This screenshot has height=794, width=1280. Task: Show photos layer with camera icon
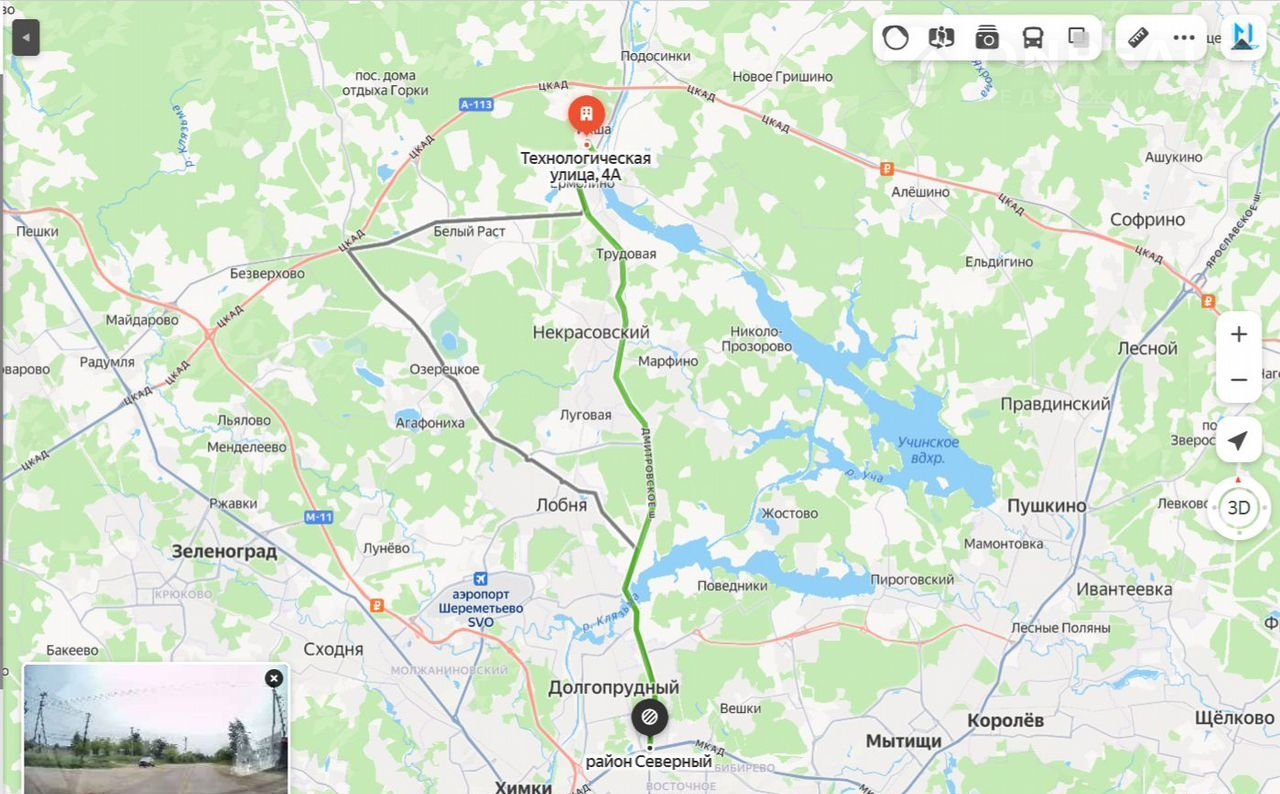click(987, 38)
